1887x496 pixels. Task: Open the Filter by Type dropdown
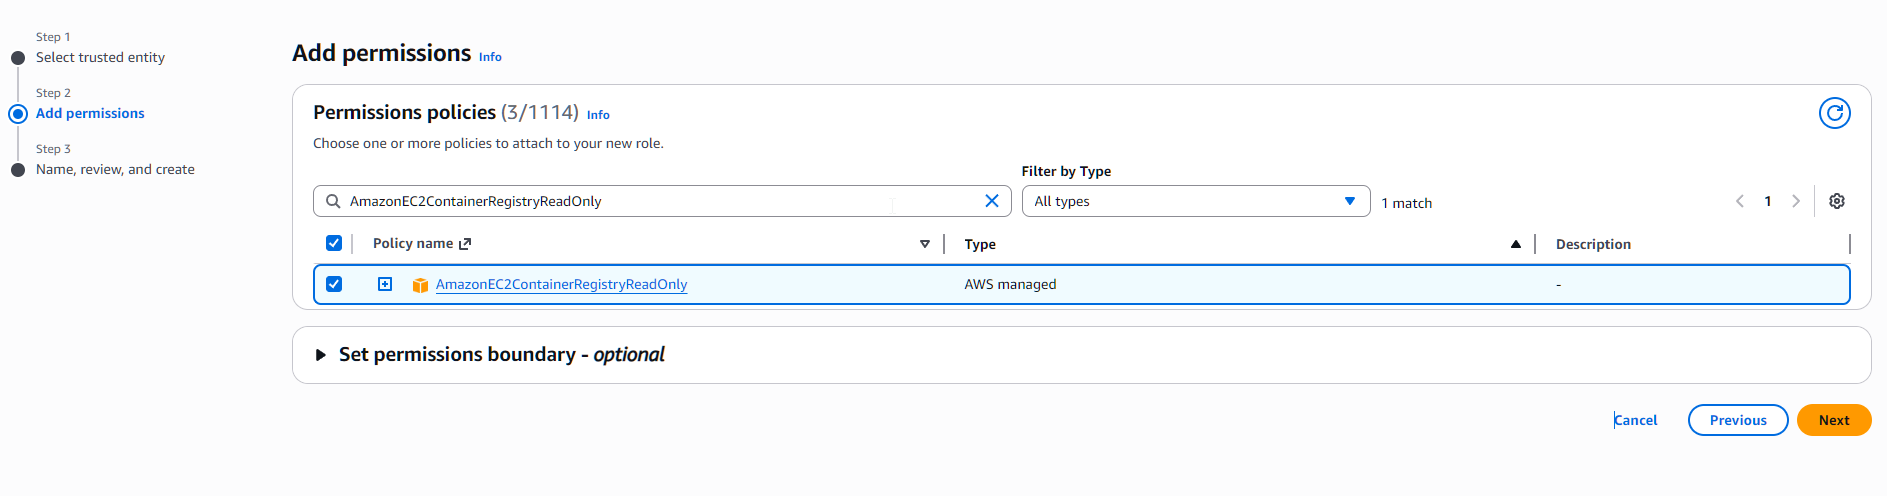(x=1195, y=201)
